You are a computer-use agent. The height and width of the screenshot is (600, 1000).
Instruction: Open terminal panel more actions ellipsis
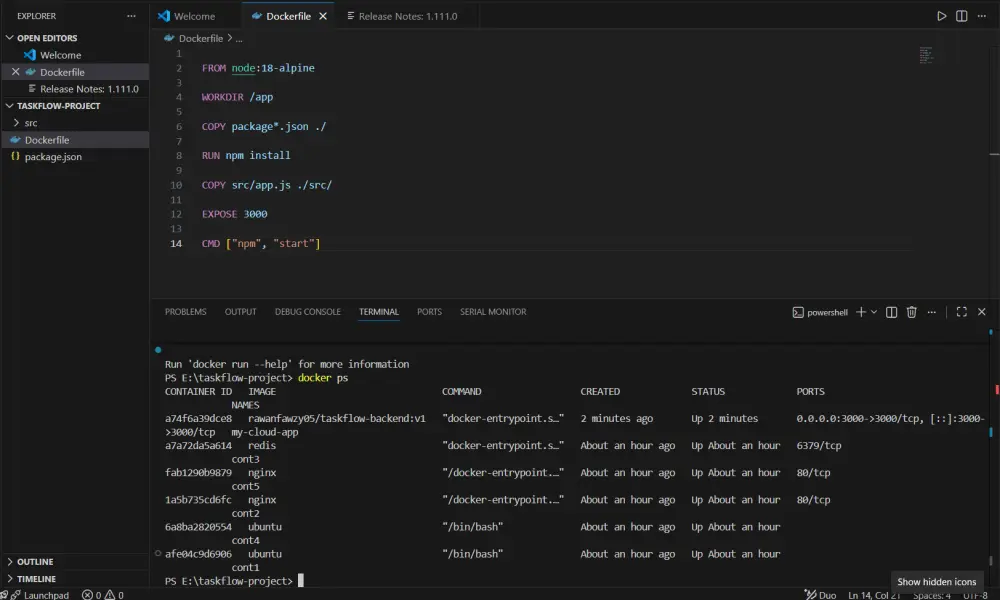click(x=932, y=312)
